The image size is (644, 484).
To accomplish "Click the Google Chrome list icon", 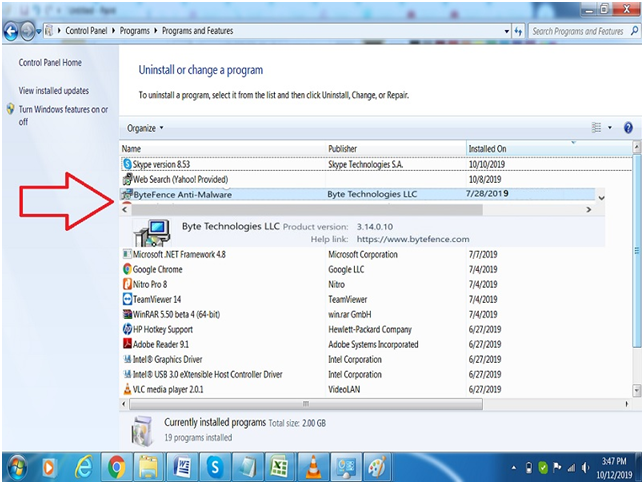I will pyautogui.click(x=127, y=270).
